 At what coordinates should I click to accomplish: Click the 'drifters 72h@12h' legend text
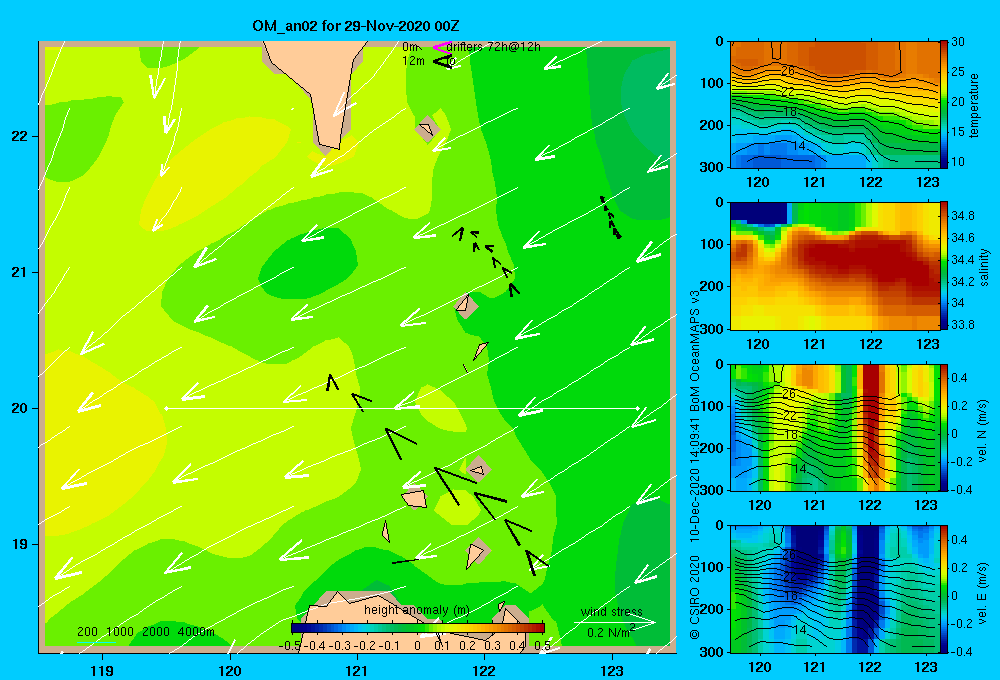[x=494, y=47]
